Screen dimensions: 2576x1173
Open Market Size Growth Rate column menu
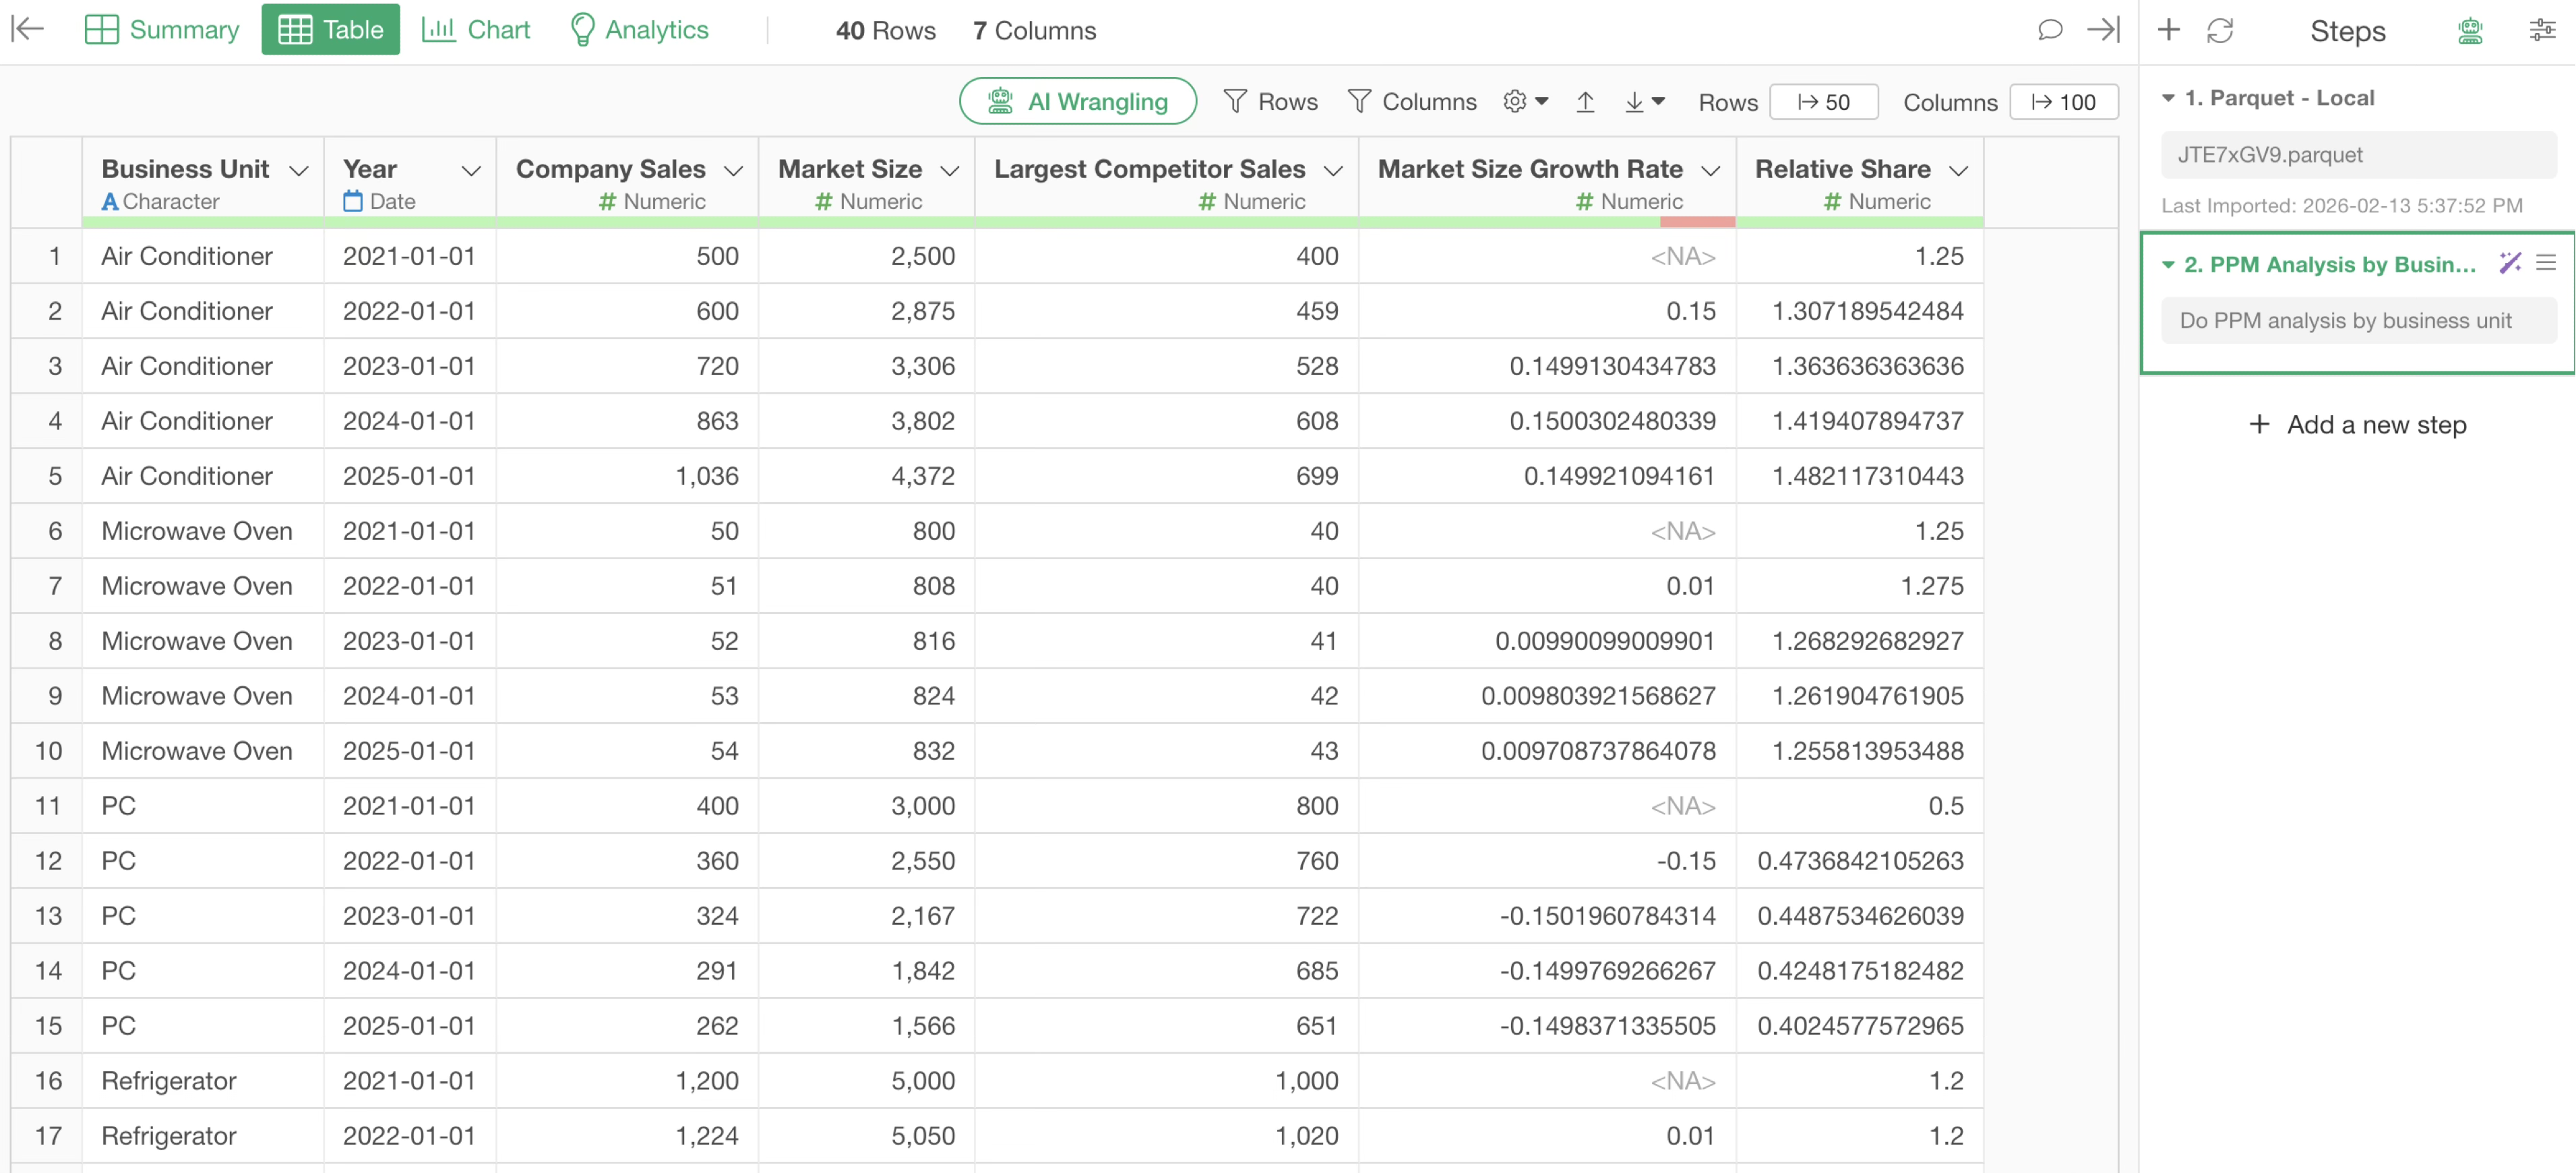[1711, 171]
